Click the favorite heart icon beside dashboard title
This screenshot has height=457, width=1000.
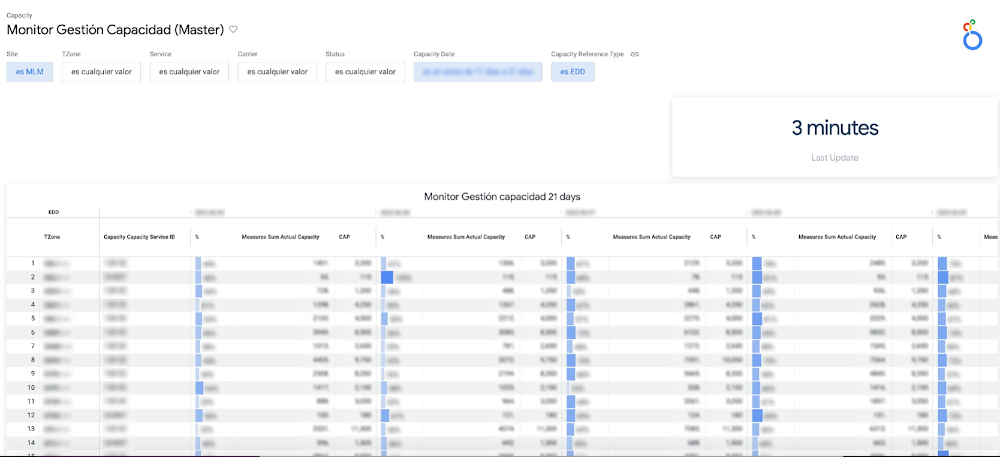(233, 30)
